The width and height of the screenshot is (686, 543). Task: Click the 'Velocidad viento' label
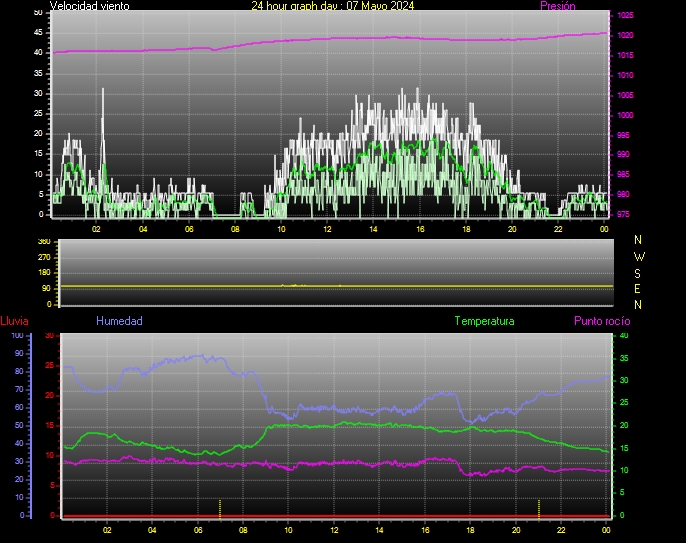(90, 6)
